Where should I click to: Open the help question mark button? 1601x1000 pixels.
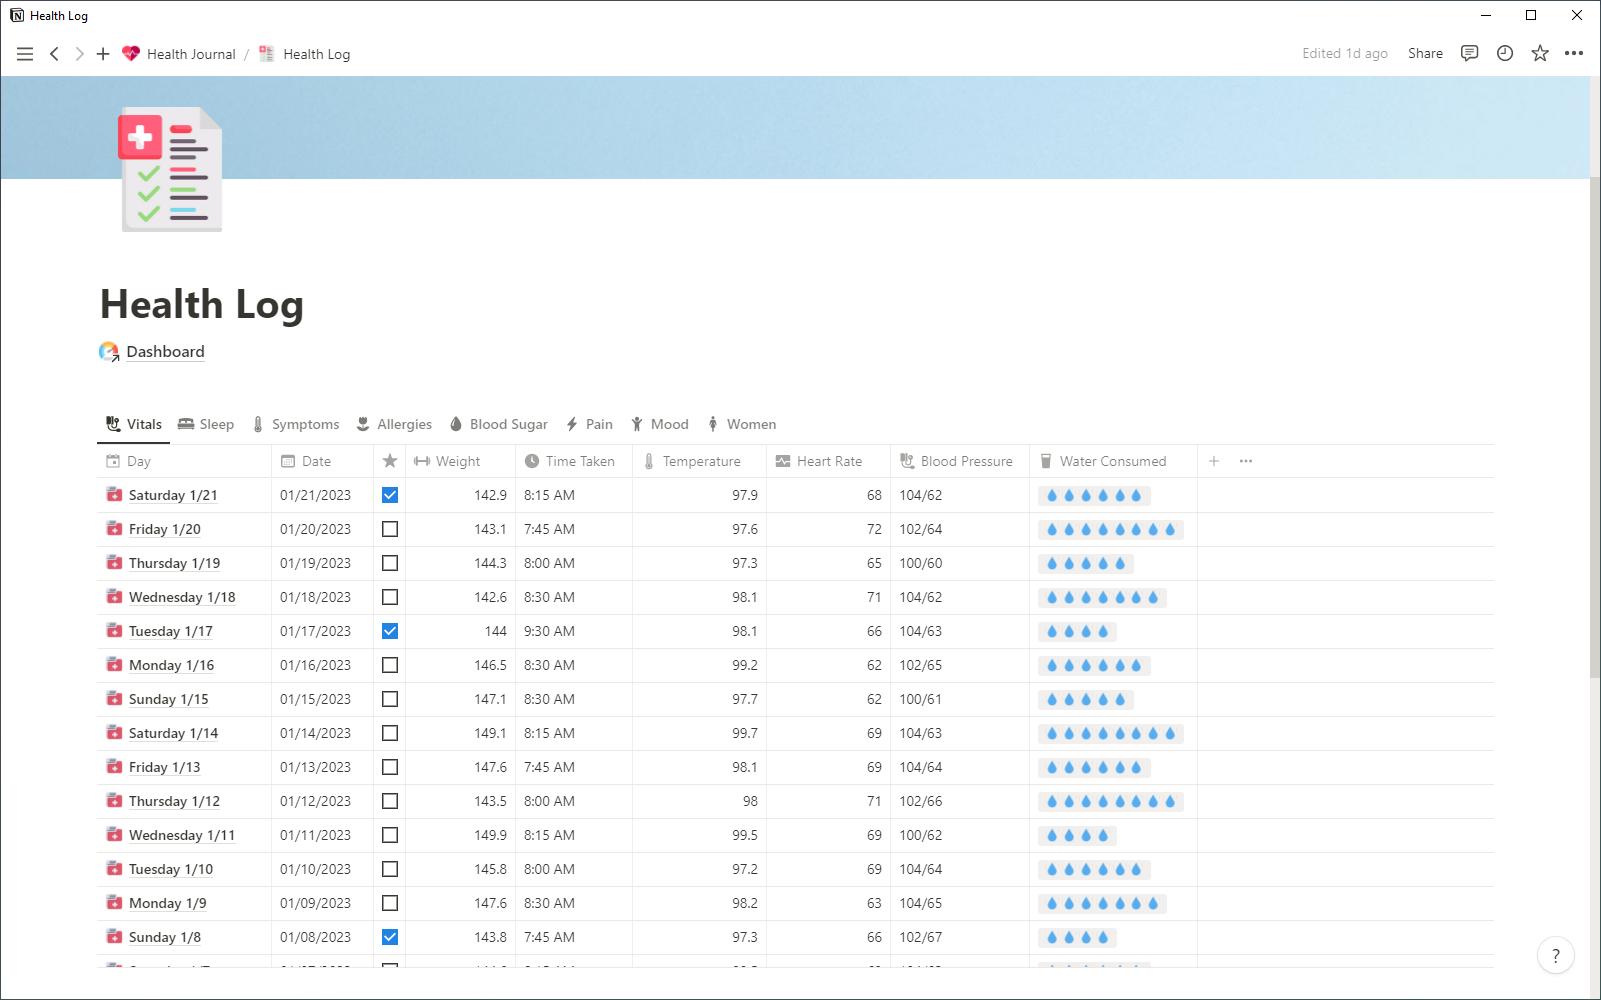pyautogui.click(x=1555, y=955)
